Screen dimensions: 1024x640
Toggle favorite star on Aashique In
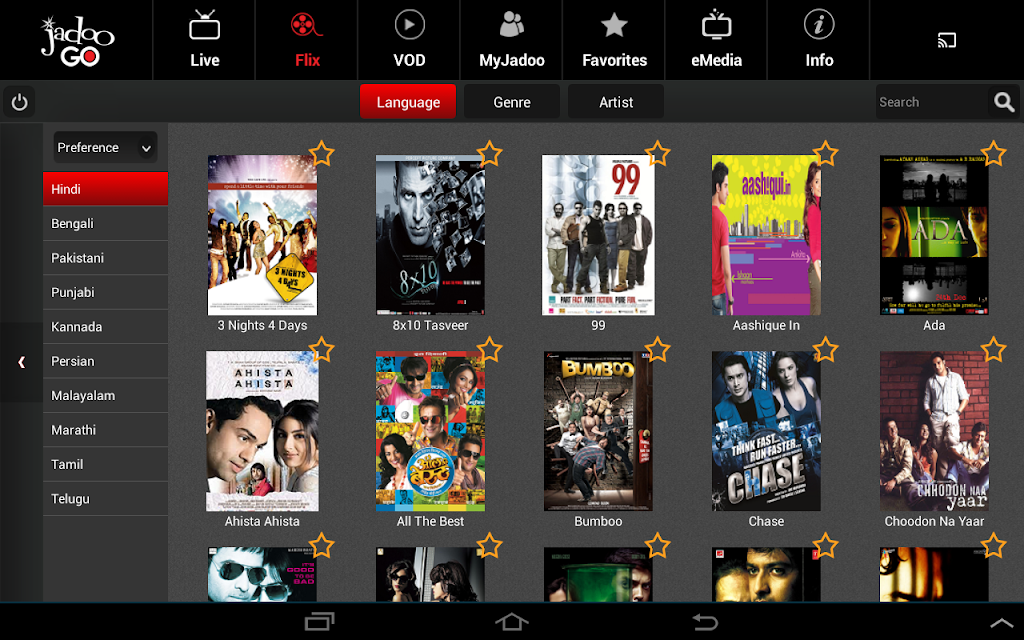(825, 154)
